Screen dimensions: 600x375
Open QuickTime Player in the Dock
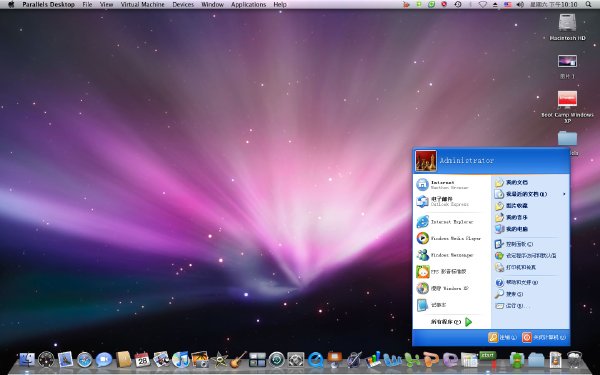(315, 360)
